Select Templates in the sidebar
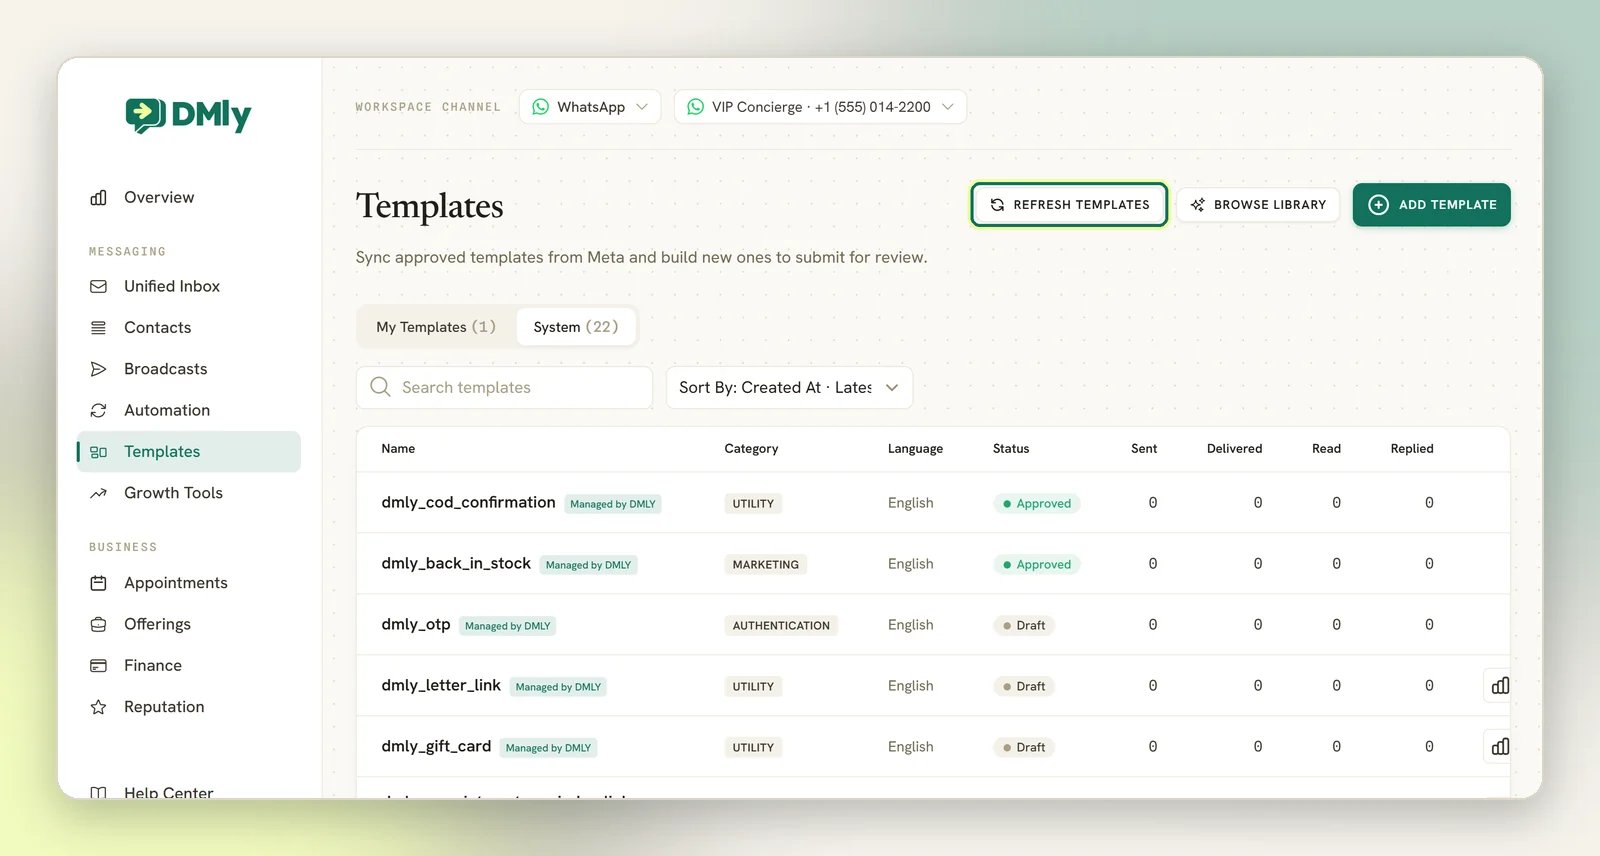The height and width of the screenshot is (856, 1600). pos(189,452)
